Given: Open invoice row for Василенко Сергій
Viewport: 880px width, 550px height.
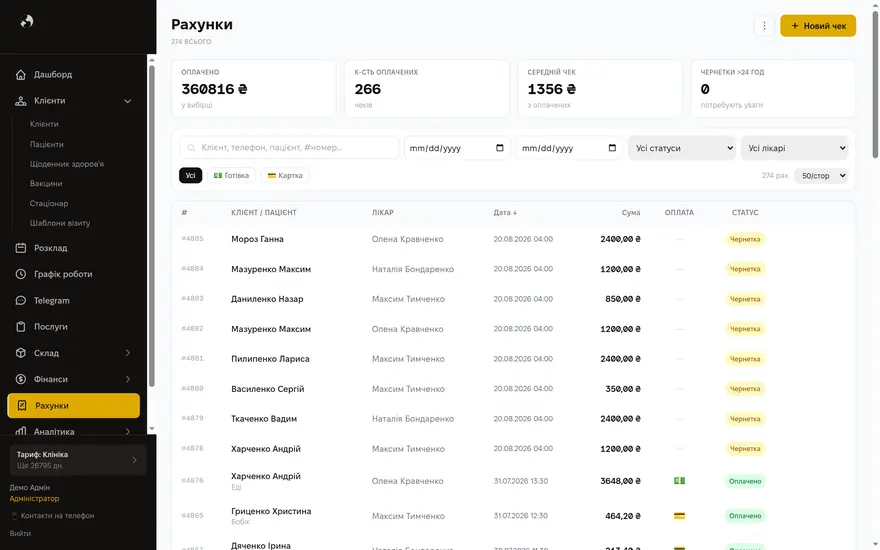Looking at the screenshot, I should pos(513,389).
